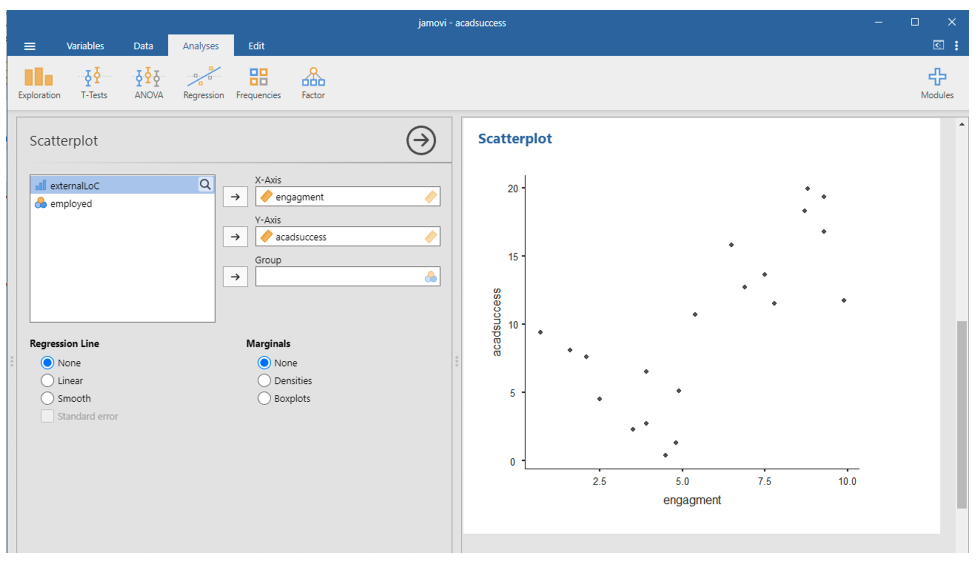980x563 pixels.
Task: Open the T-Tests analysis menu
Action: pyautogui.click(x=94, y=83)
